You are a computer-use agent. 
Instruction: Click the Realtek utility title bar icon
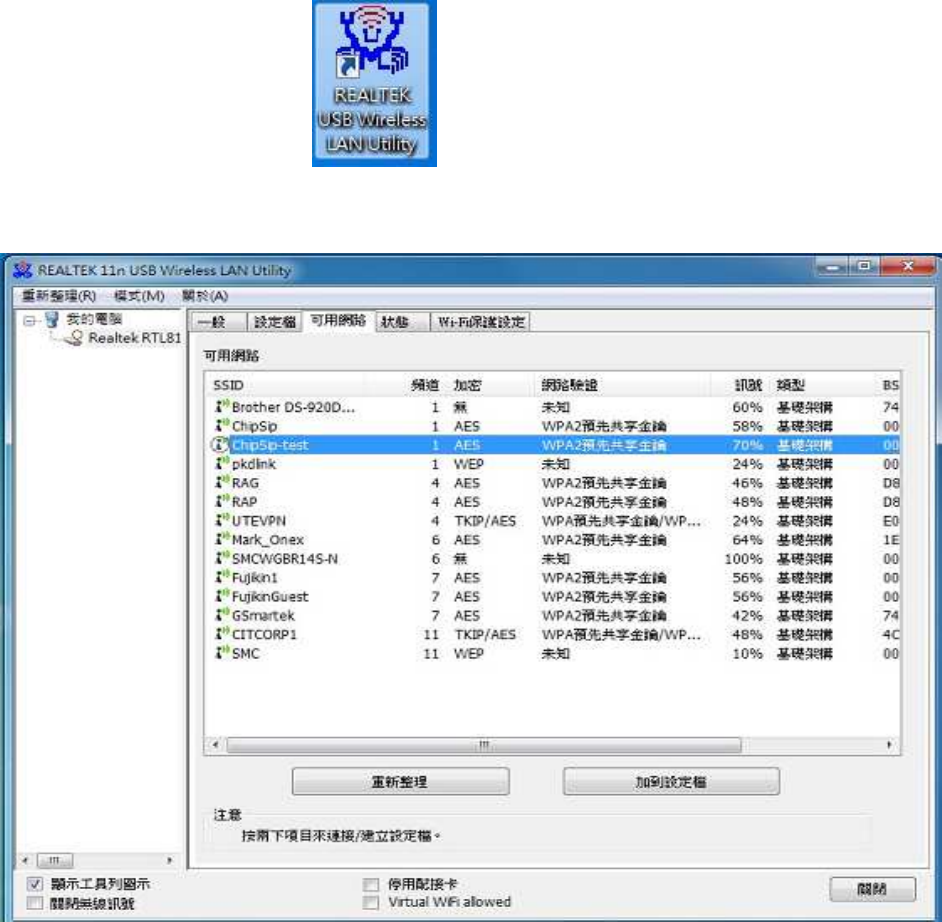pyautogui.click(x=23, y=270)
